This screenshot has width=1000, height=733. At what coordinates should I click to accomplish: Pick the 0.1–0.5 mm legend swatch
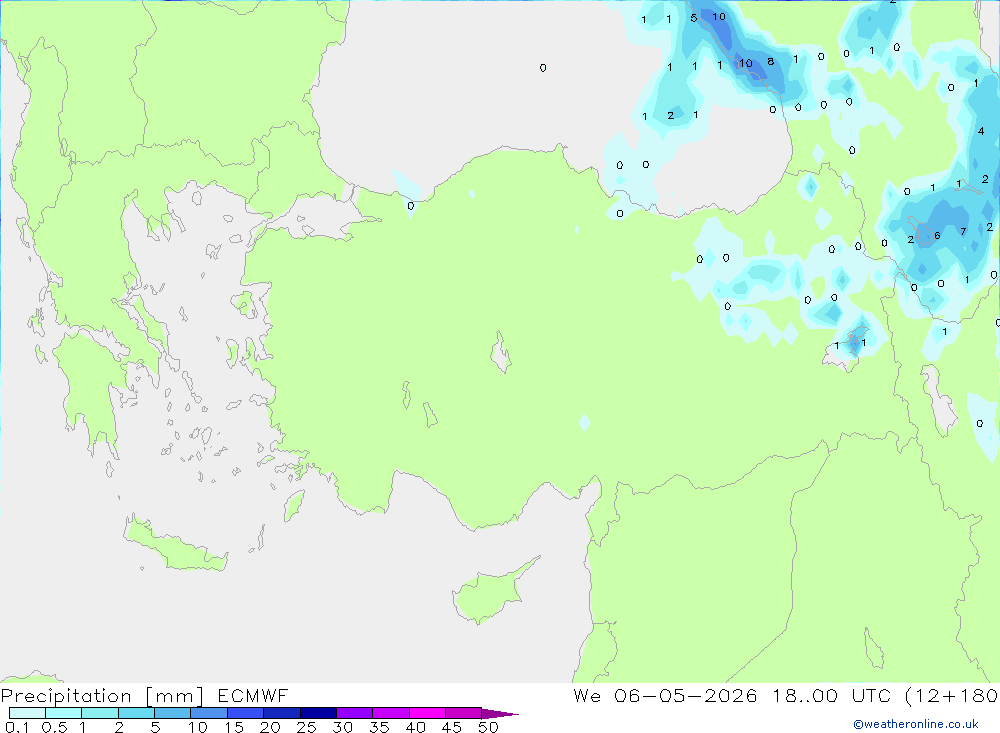pyautogui.click(x=27, y=713)
